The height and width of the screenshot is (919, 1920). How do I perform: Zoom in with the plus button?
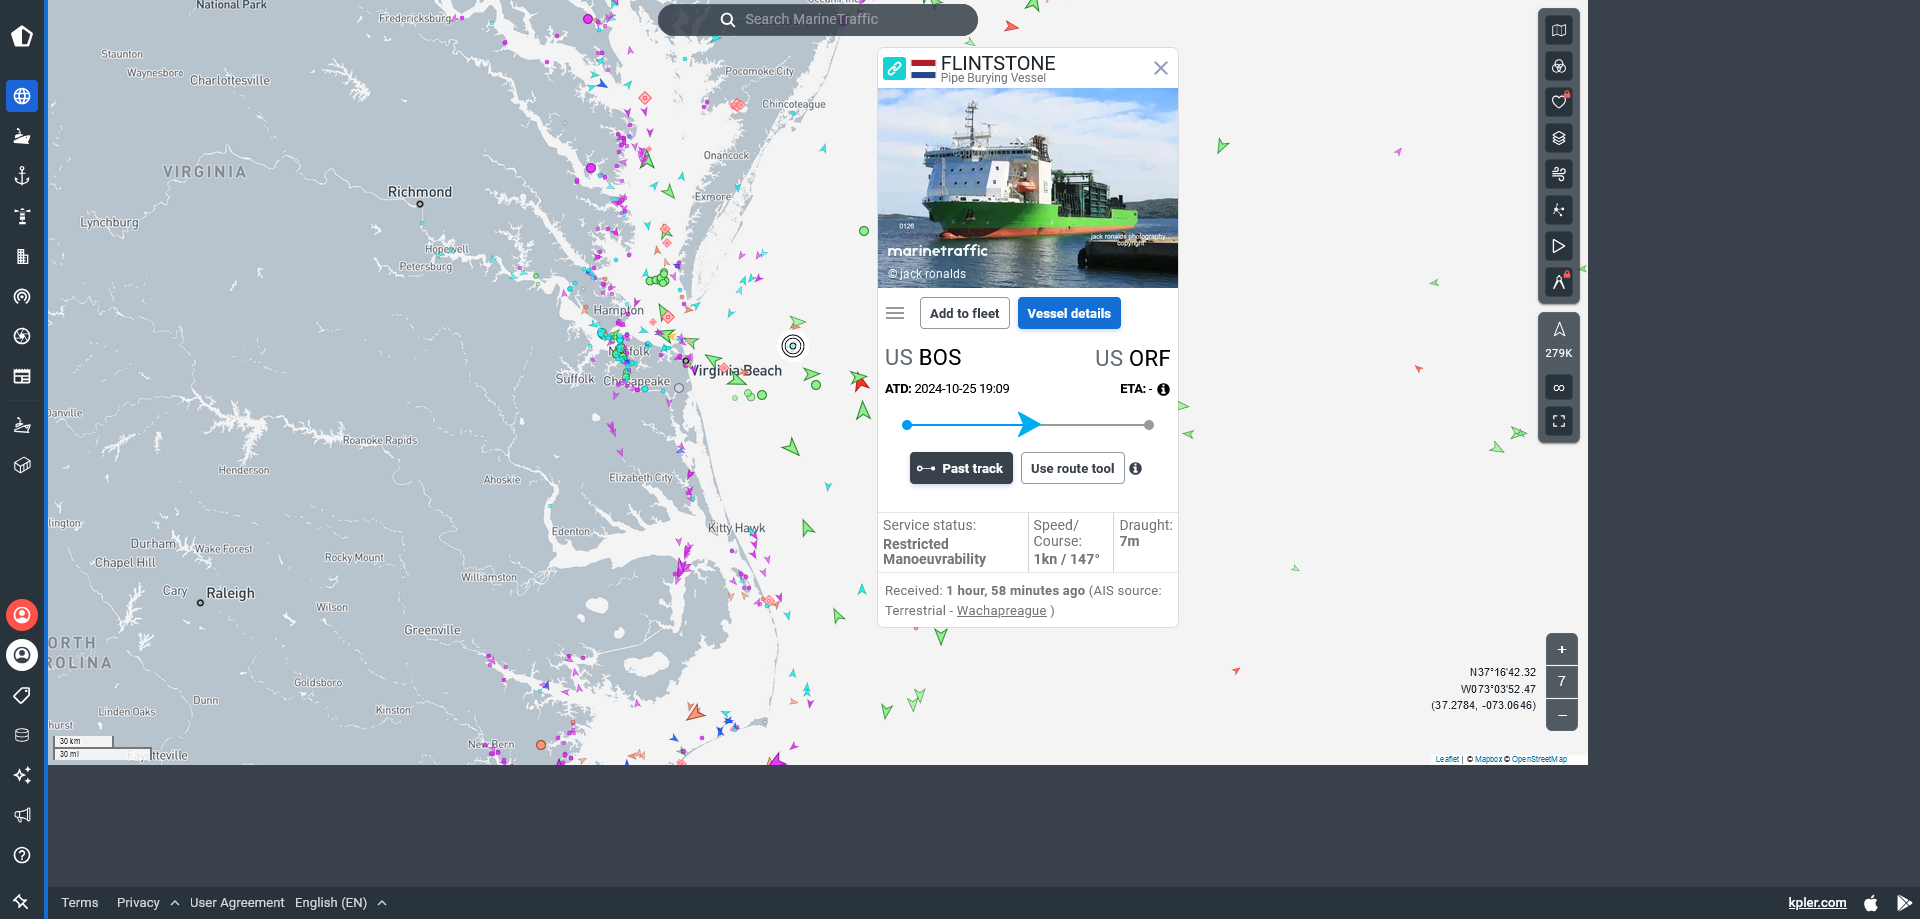pyautogui.click(x=1562, y=649)
